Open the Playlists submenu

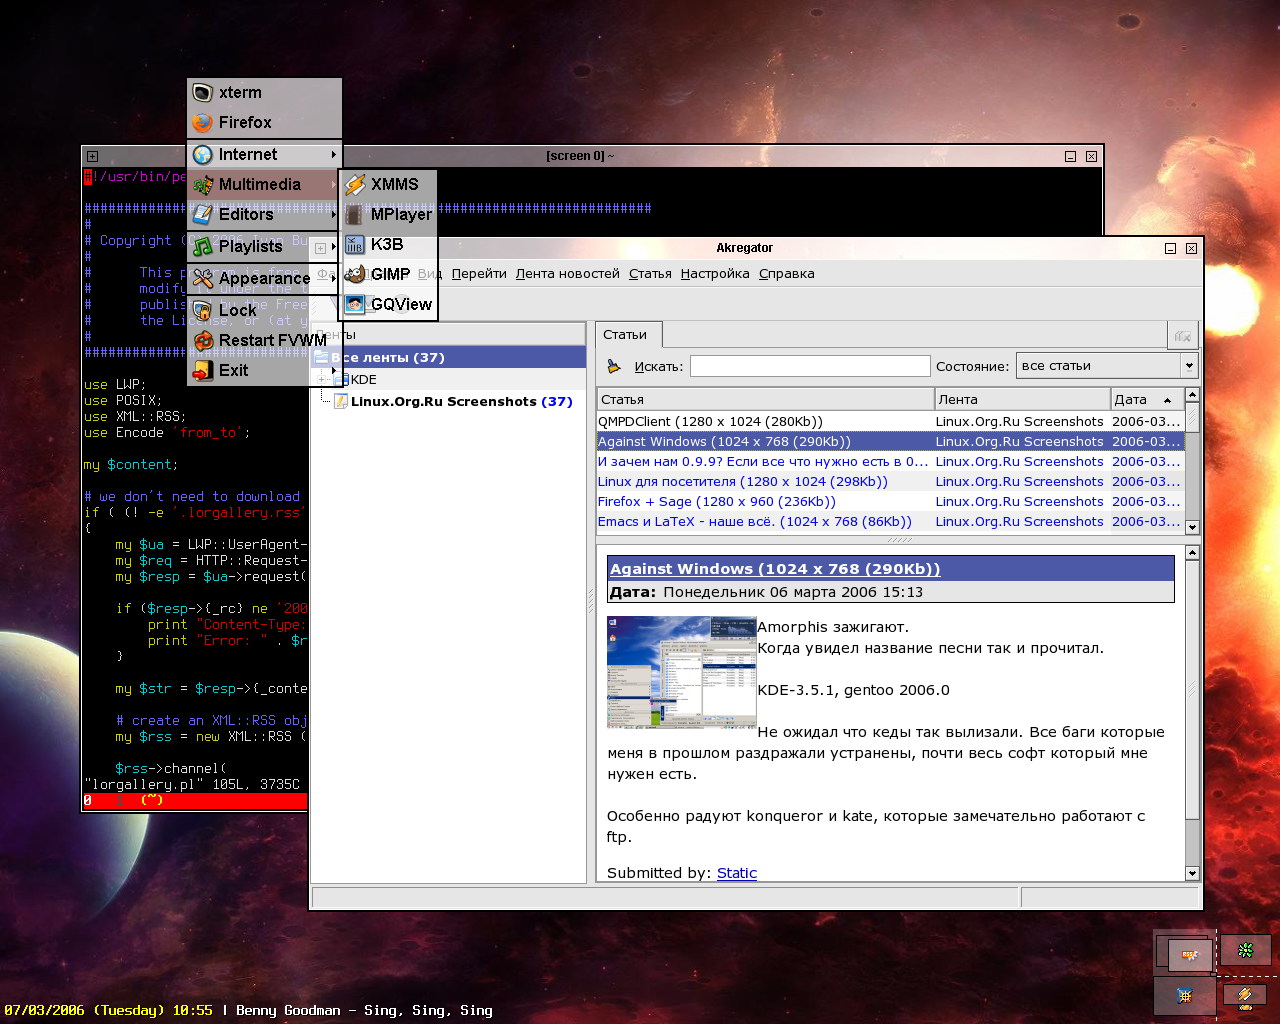coord(264,247)
